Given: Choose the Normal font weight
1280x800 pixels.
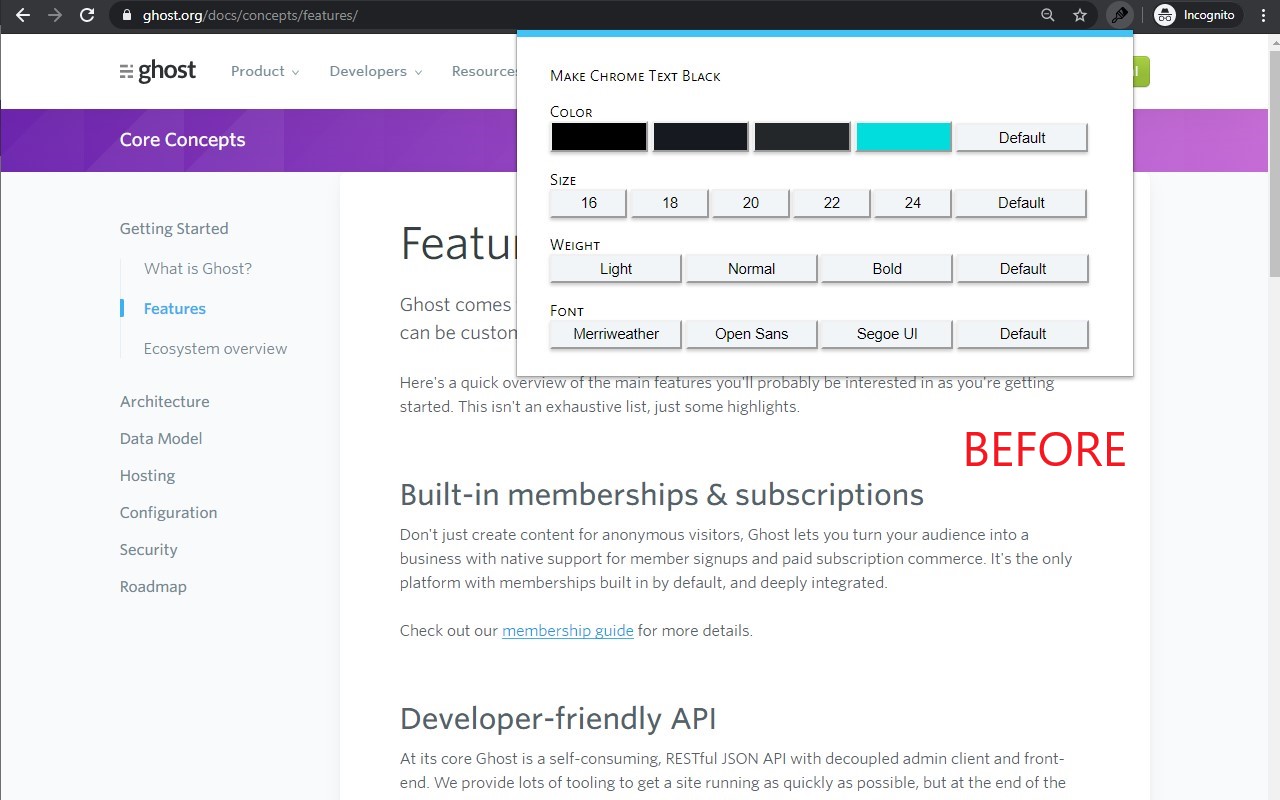Looking at the screenshot, I should 752,269.
